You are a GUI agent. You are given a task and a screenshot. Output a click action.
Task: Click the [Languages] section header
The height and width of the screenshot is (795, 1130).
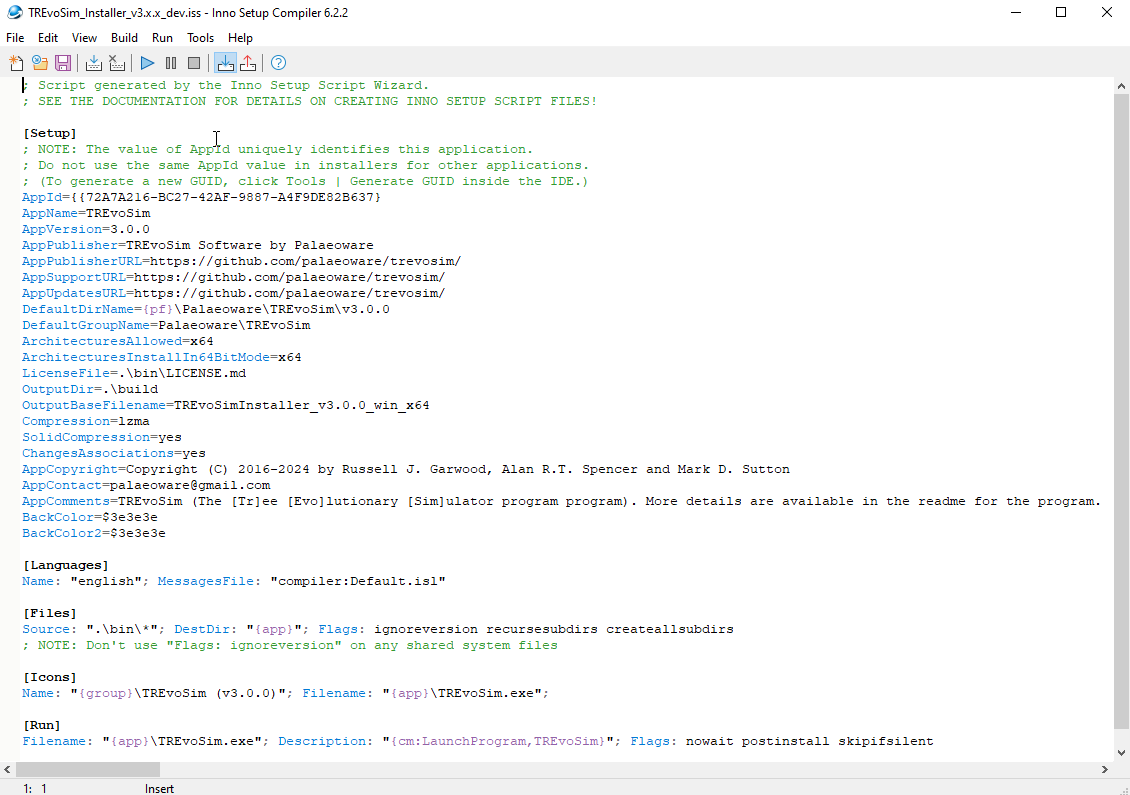click(66, 565)
